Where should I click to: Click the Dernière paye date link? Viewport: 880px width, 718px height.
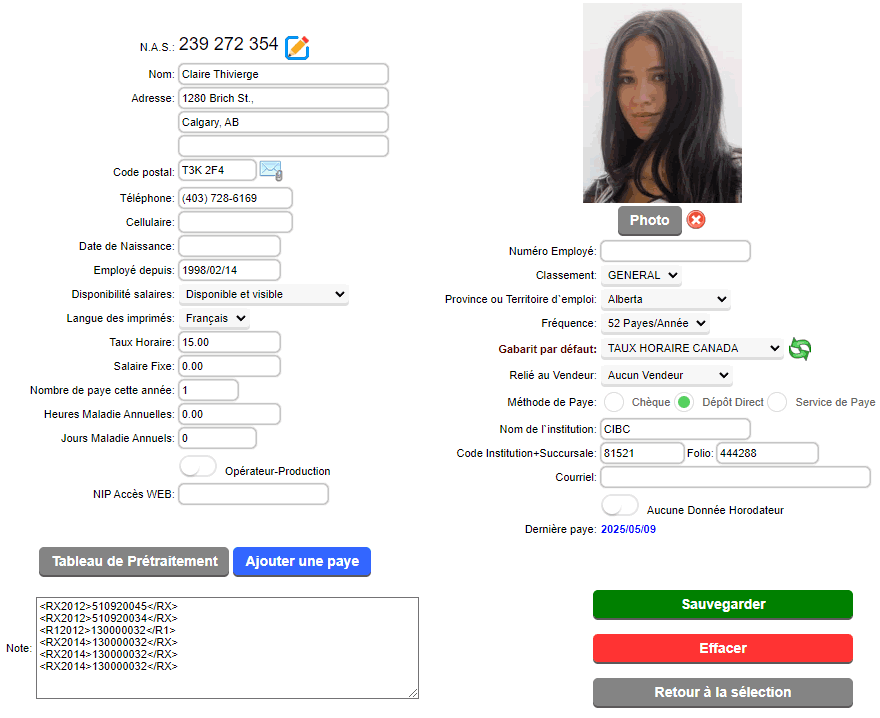pos(628,529)
